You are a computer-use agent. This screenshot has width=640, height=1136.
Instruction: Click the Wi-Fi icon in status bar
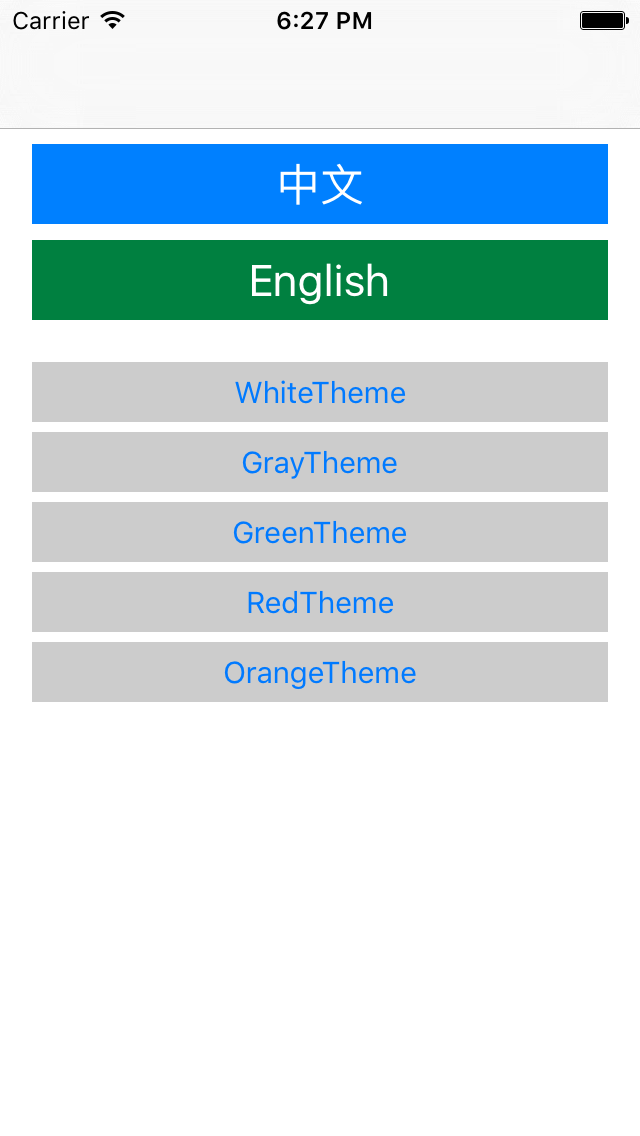click(113, 20)
